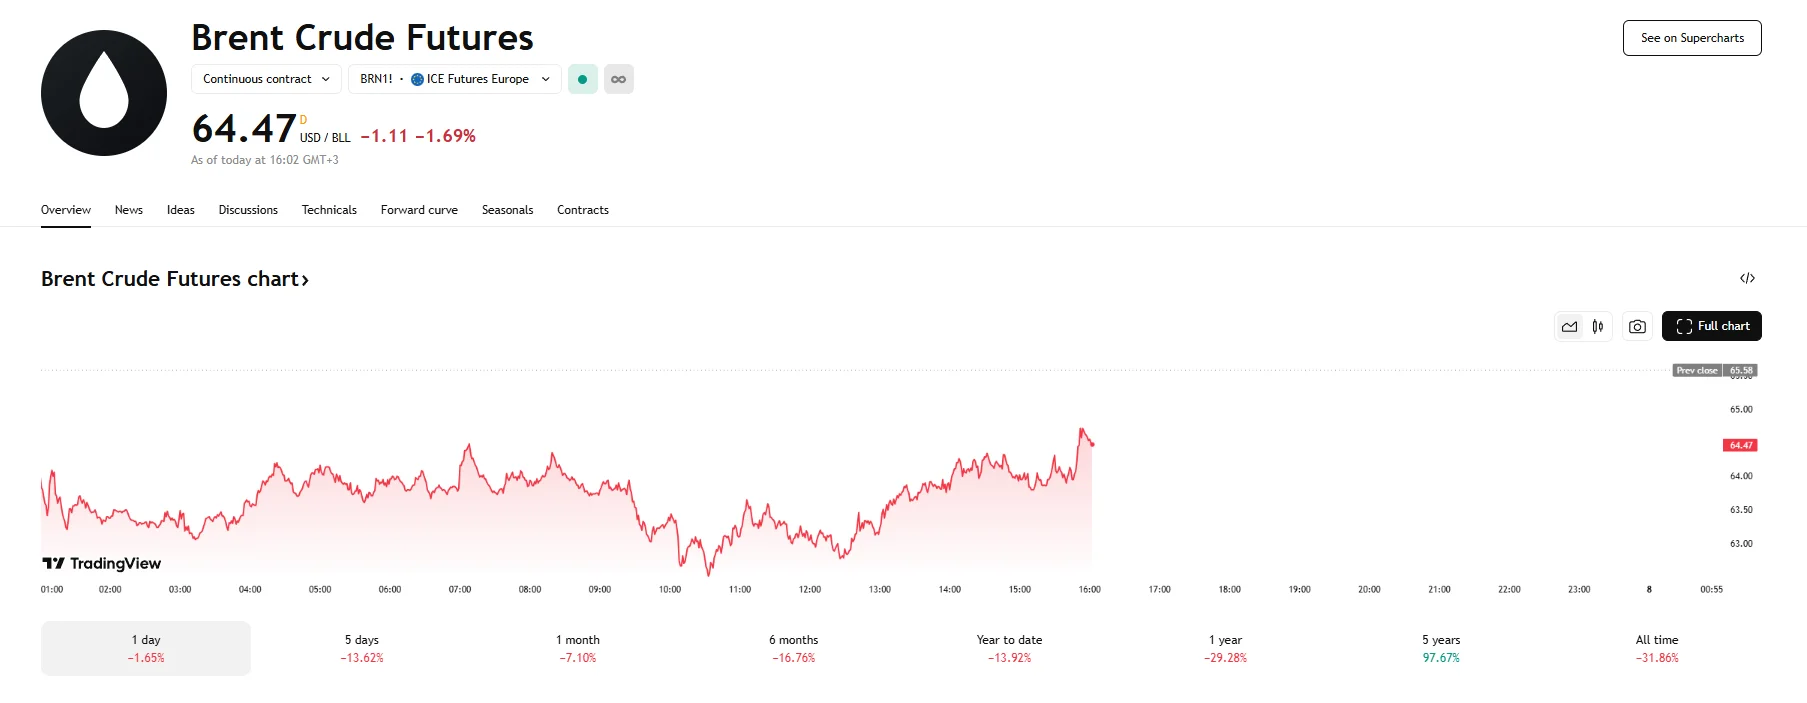1807x703 pixels.
Task: Switch to the News tab
Action: tap(128, 210)
